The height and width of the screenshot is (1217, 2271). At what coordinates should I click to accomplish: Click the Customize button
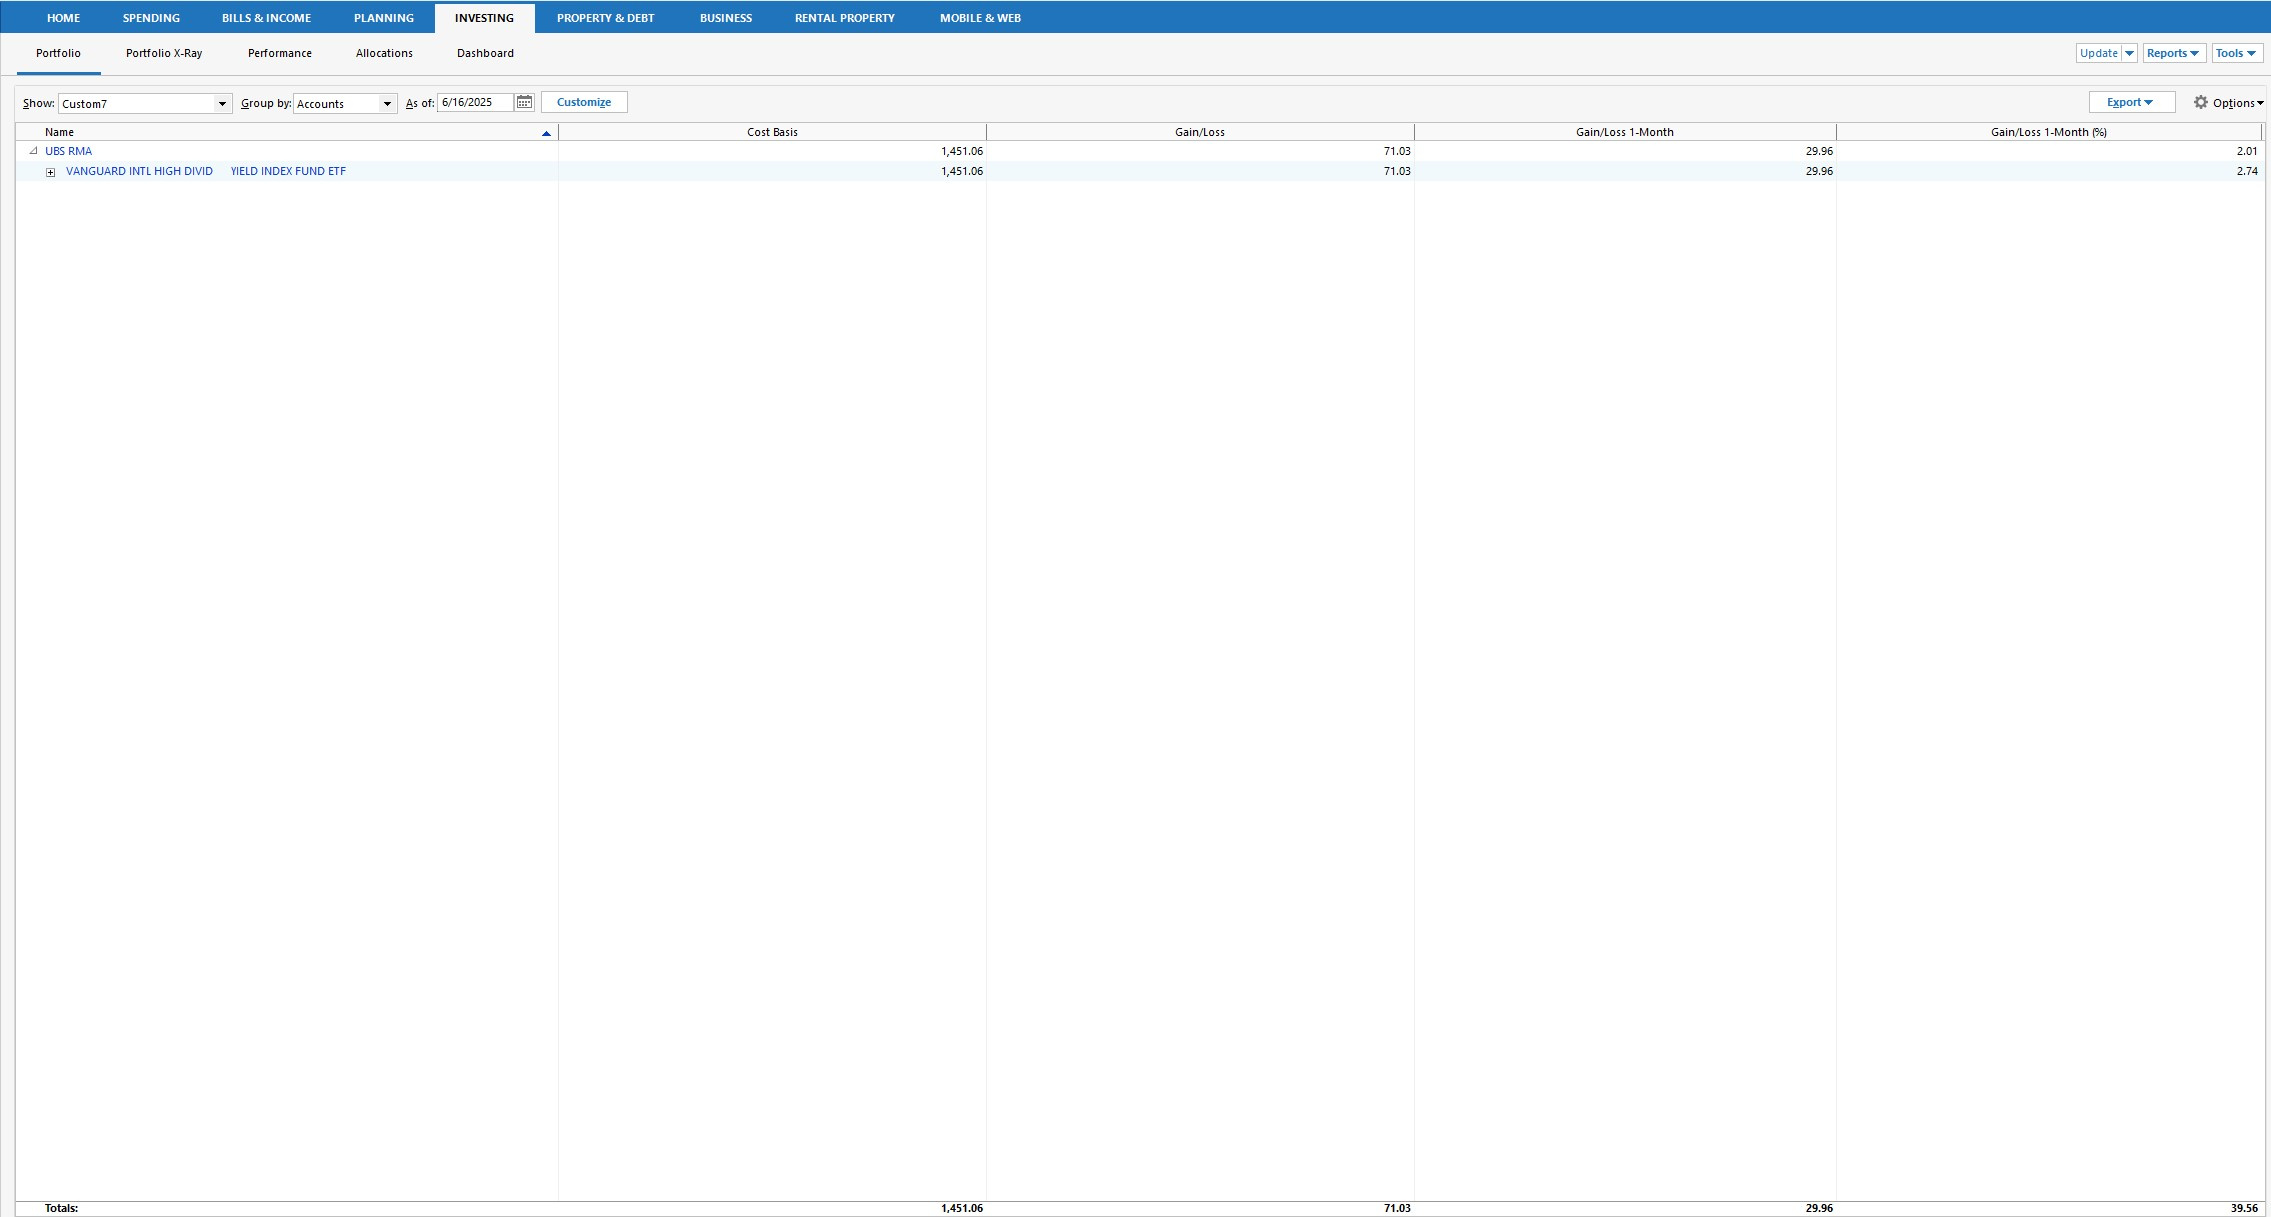tap(584, 102)
